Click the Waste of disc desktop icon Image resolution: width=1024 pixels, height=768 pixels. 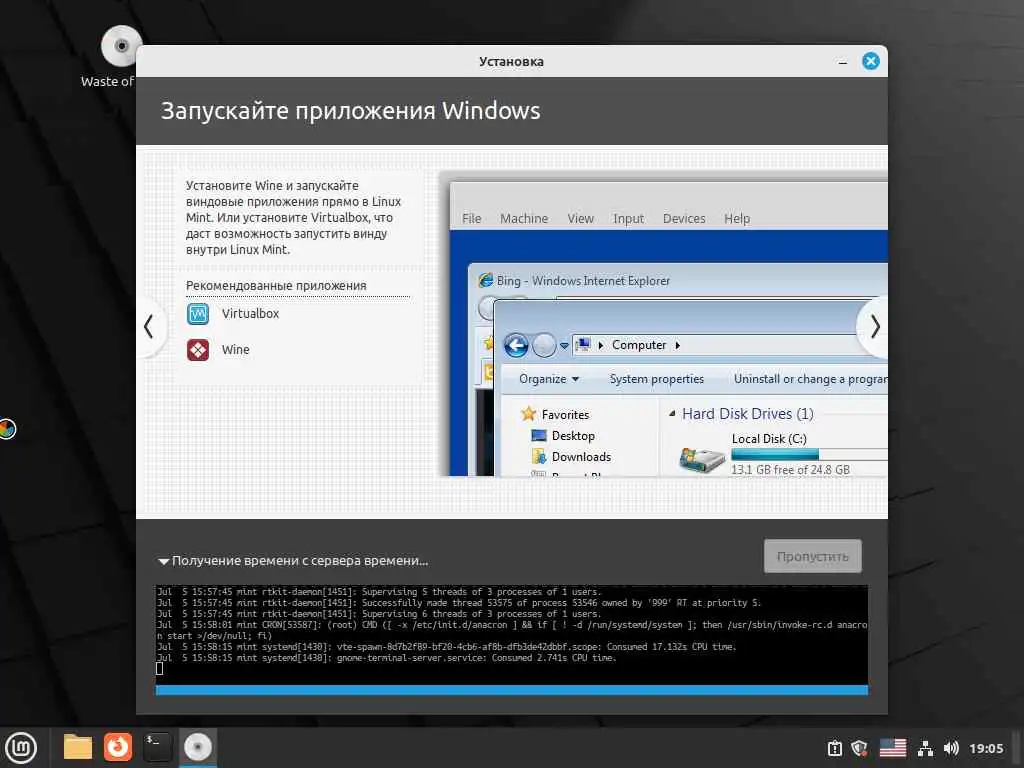click(x=120, y=47)
